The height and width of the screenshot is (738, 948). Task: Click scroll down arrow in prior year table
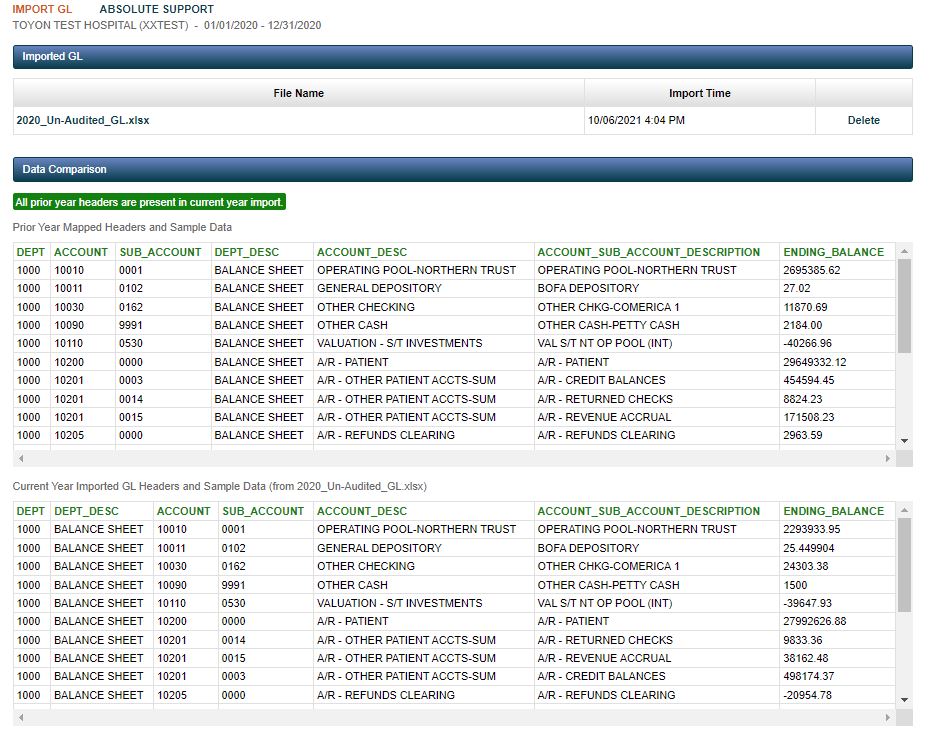(904, 441)
